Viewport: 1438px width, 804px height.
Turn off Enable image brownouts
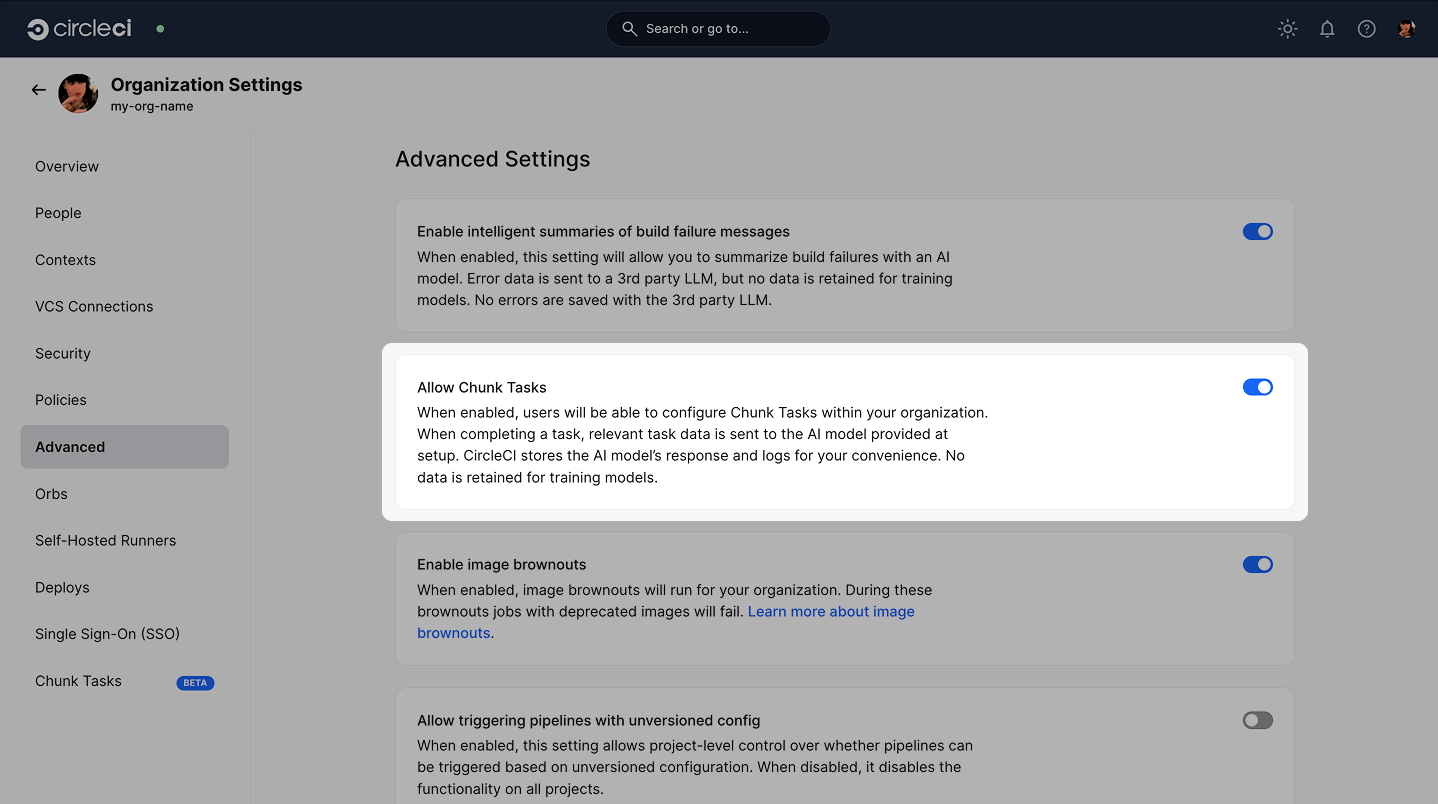pos(1257,564)
